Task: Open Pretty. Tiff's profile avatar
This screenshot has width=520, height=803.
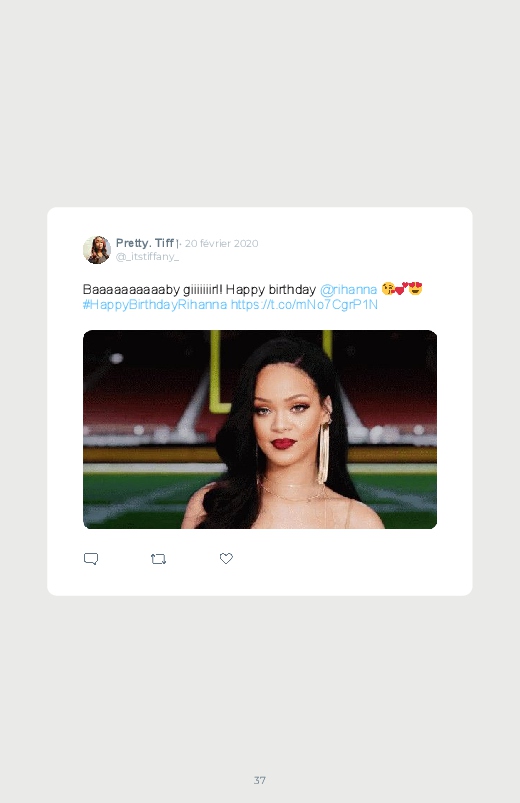Action: pyautogui.click(x=97, y=249)
